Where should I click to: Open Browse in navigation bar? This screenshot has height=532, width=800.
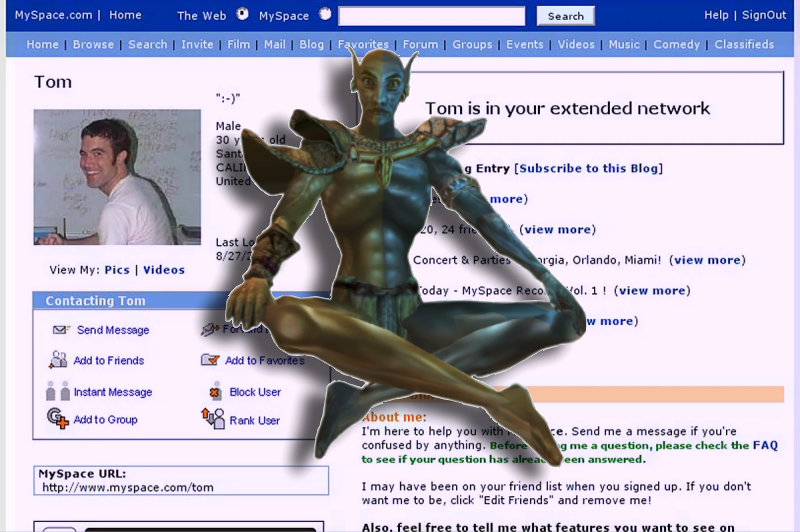93,44
